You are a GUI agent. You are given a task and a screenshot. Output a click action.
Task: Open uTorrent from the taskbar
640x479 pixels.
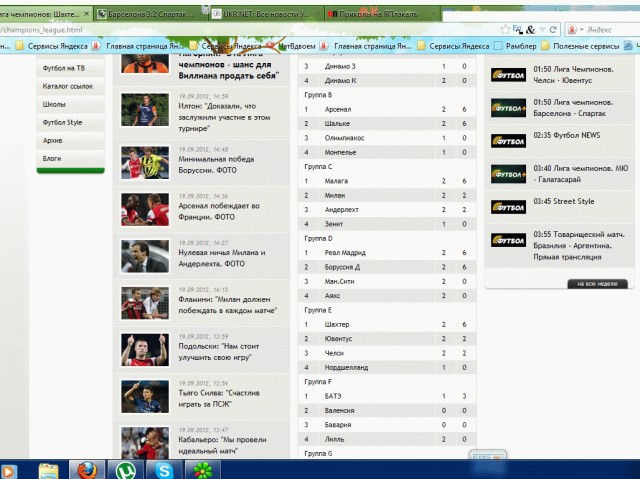pos(125,470)
